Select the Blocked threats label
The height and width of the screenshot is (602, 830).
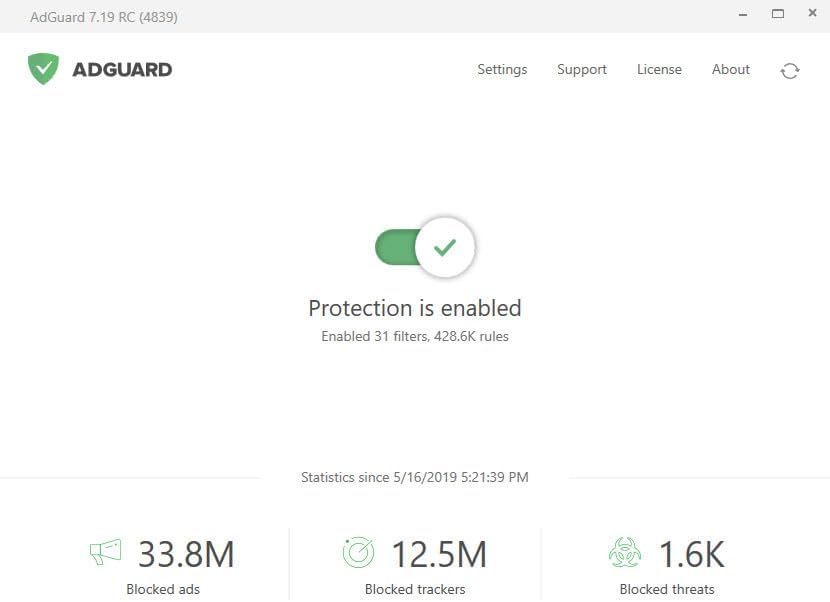click(667, 589)
